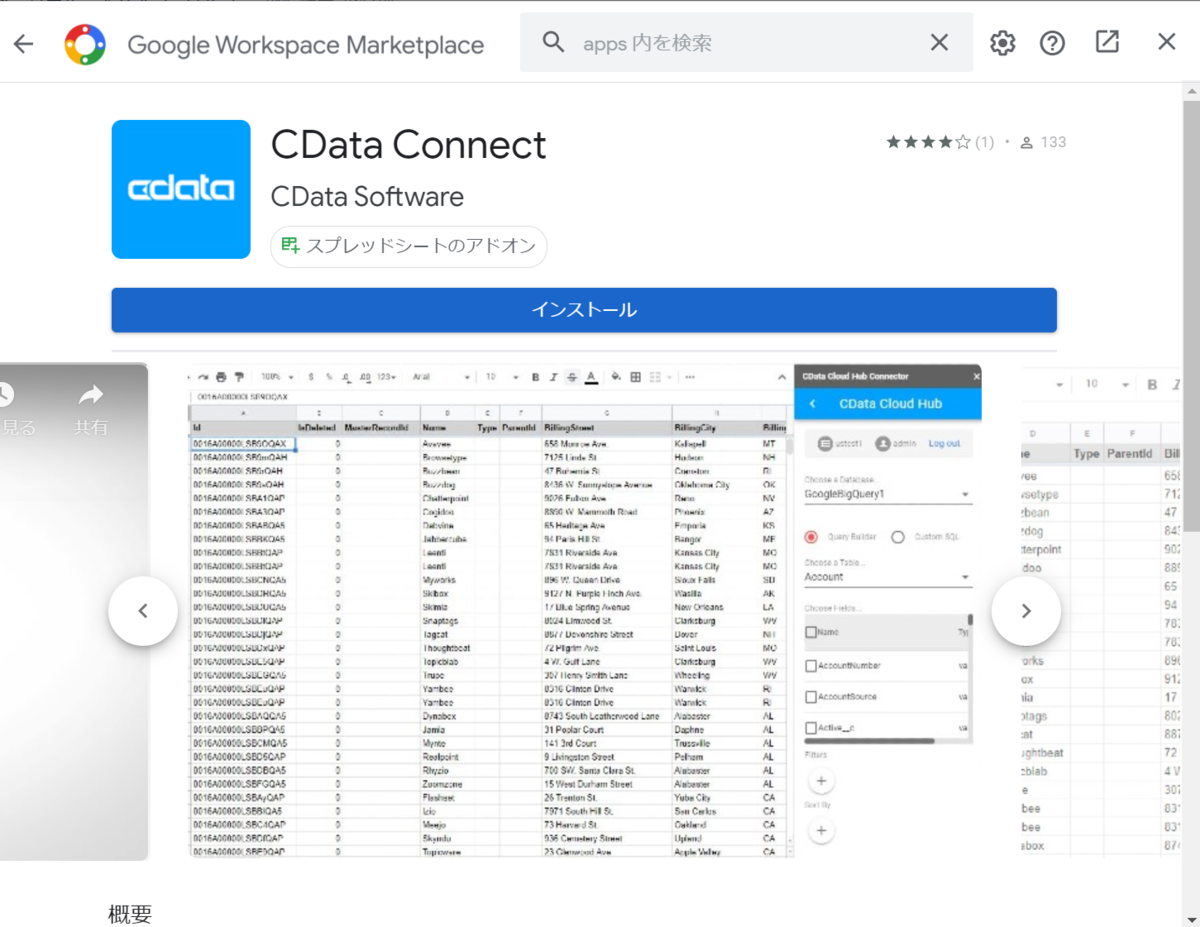Clear the search field with X

(x=939, y=42)
